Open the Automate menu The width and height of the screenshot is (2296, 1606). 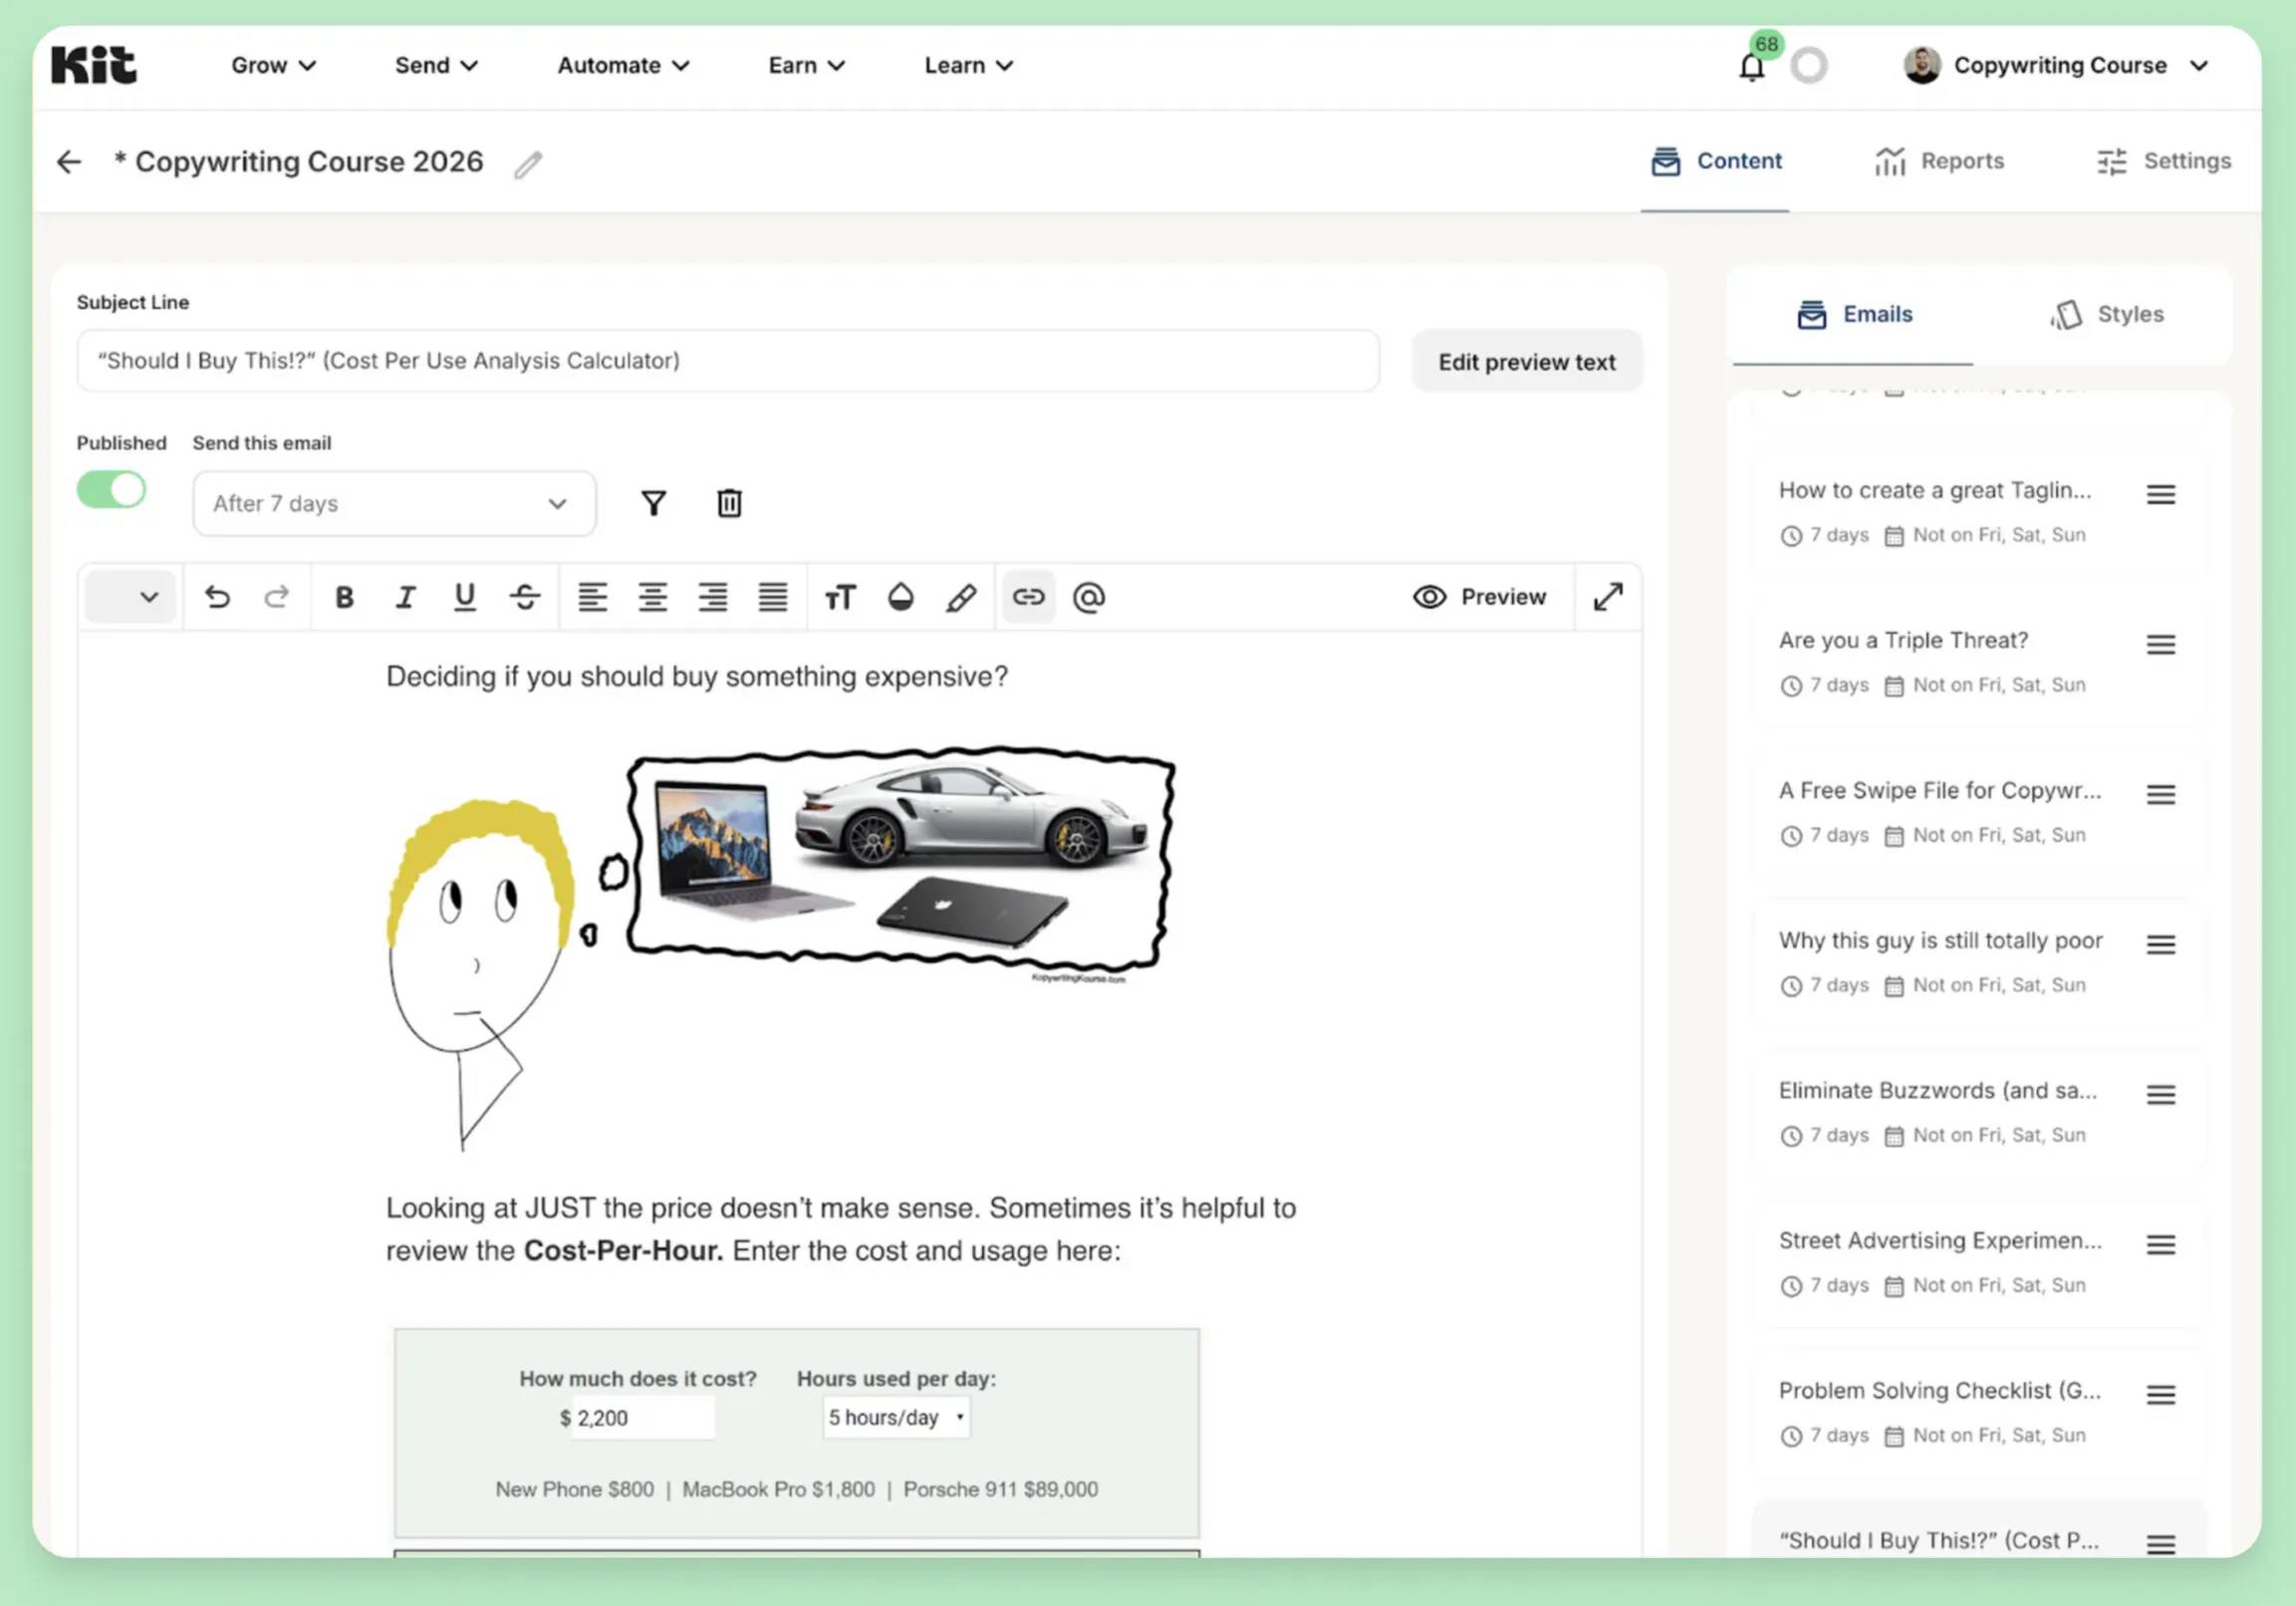click(622, 66)
